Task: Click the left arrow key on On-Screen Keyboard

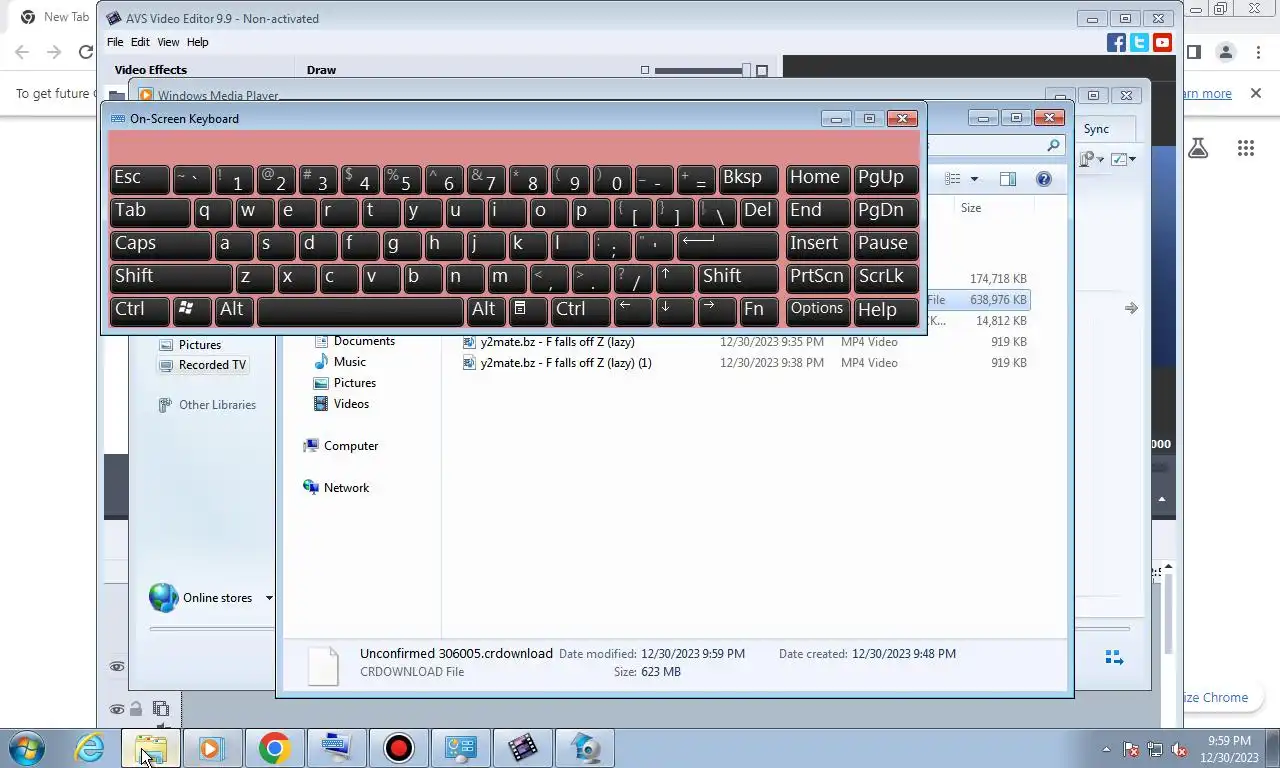Action: coord(633,310)
